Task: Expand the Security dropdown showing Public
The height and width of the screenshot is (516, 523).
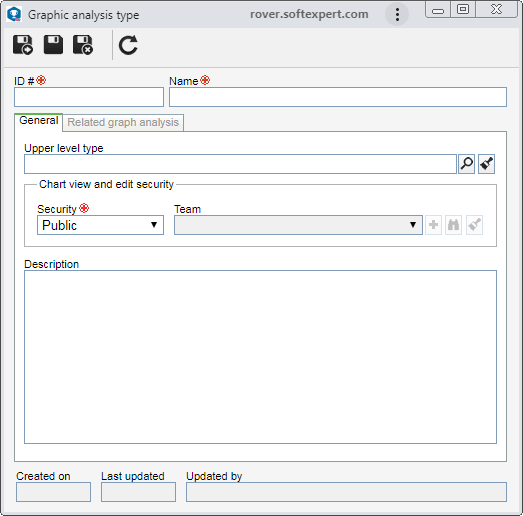Action: pos(100,225)
